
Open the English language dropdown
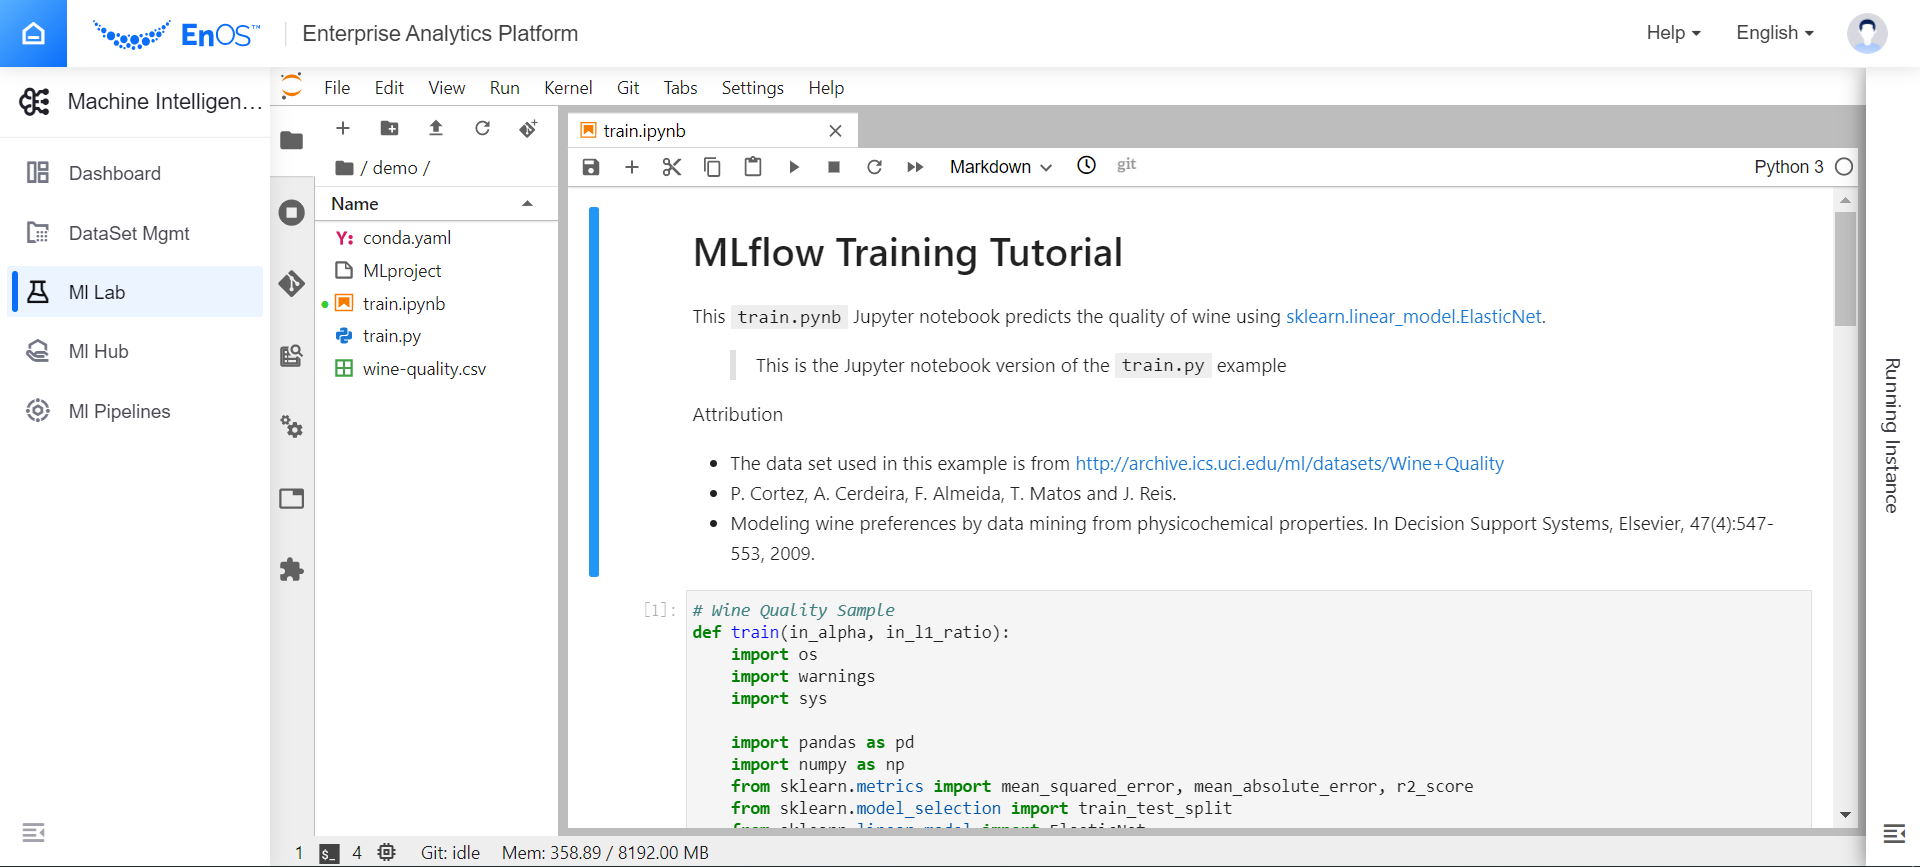point(1775,33)
